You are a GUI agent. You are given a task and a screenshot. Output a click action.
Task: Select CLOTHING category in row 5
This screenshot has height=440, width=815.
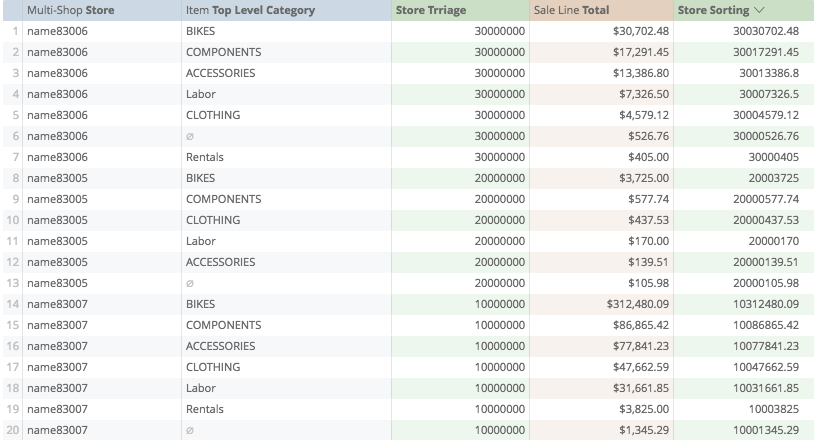(x=213, y=115)
